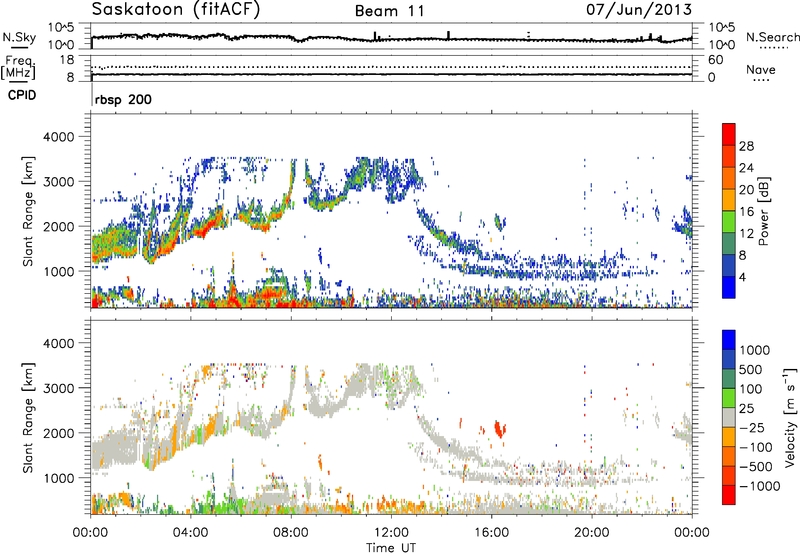Screen dimensions: 800x554
Task: Click the date '07/Jun/2013'
Action: pyautogui.click(x=639, y=10)
